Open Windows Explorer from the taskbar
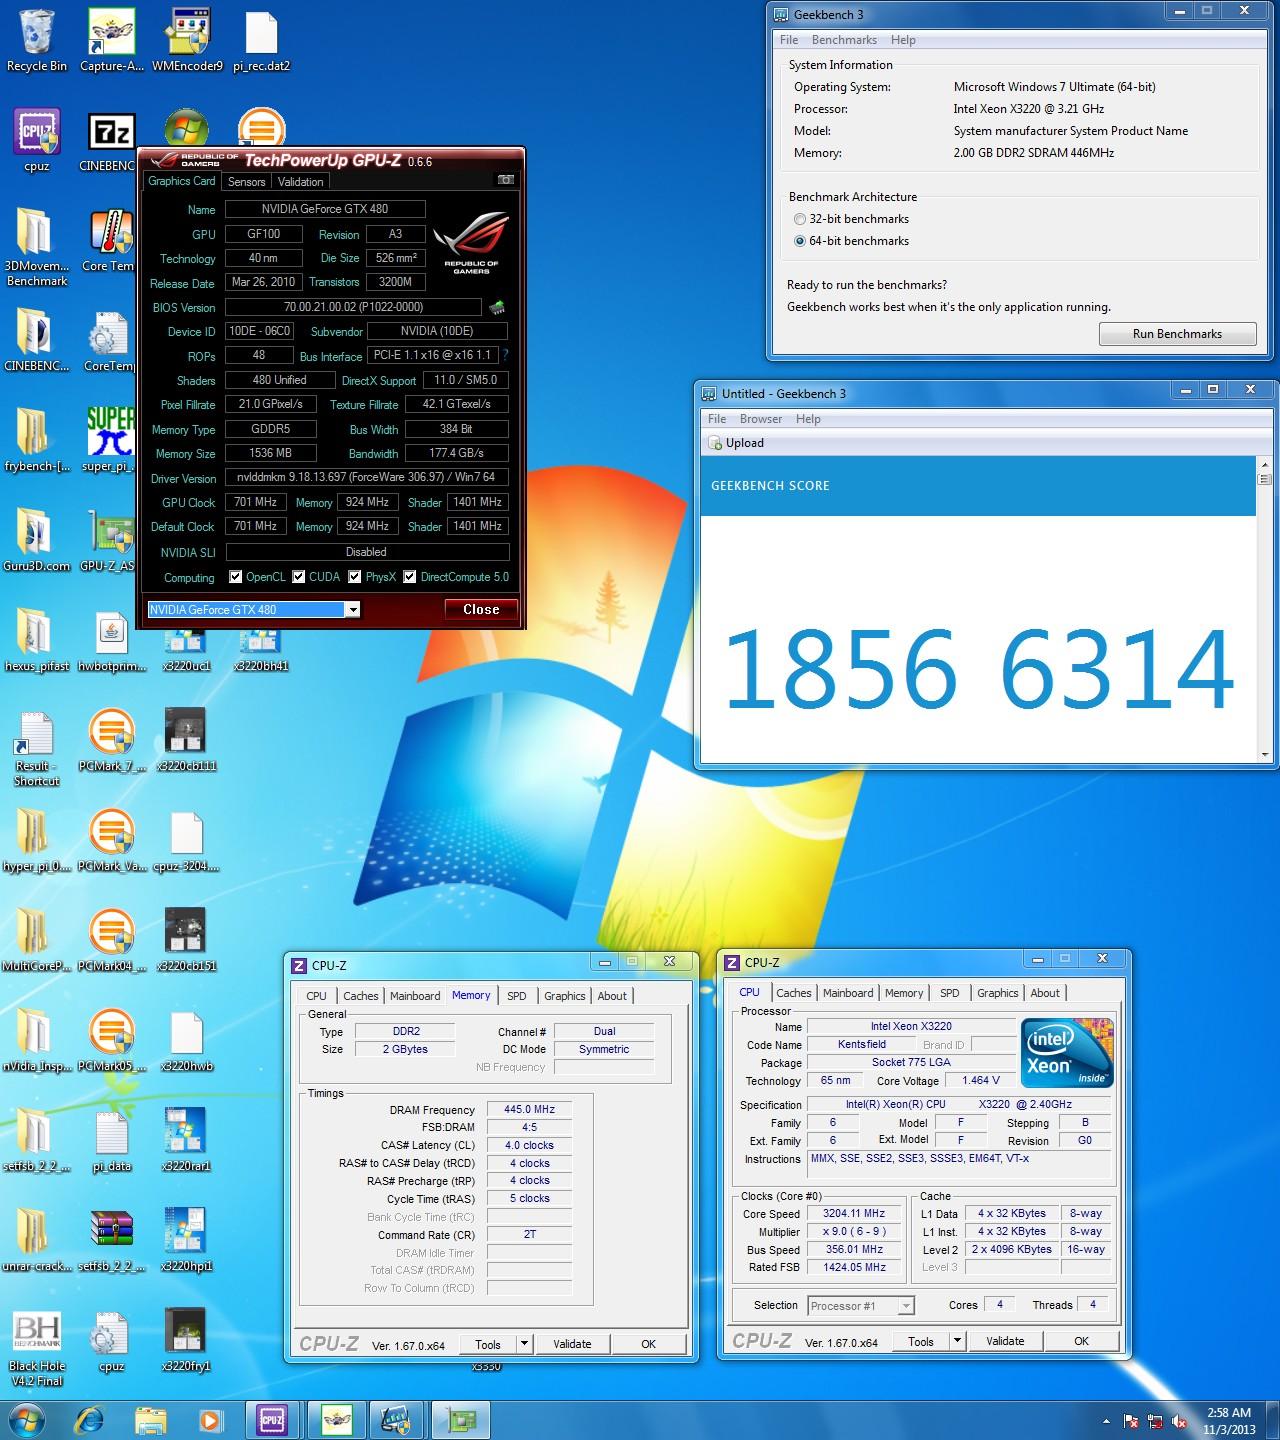 point(151,1419)
